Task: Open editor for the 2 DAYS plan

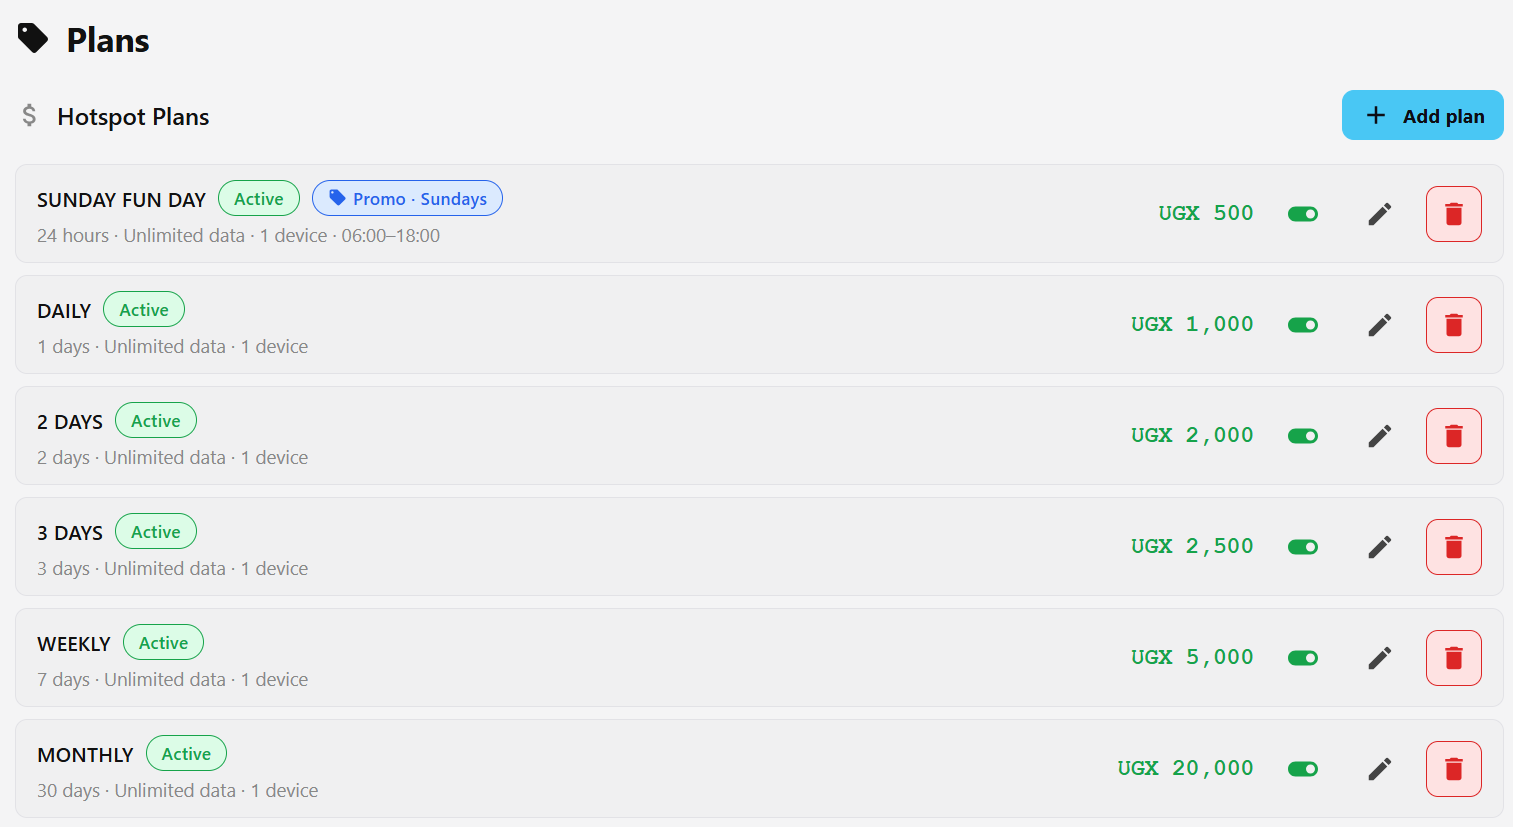Action: [x=1380, y=436]
